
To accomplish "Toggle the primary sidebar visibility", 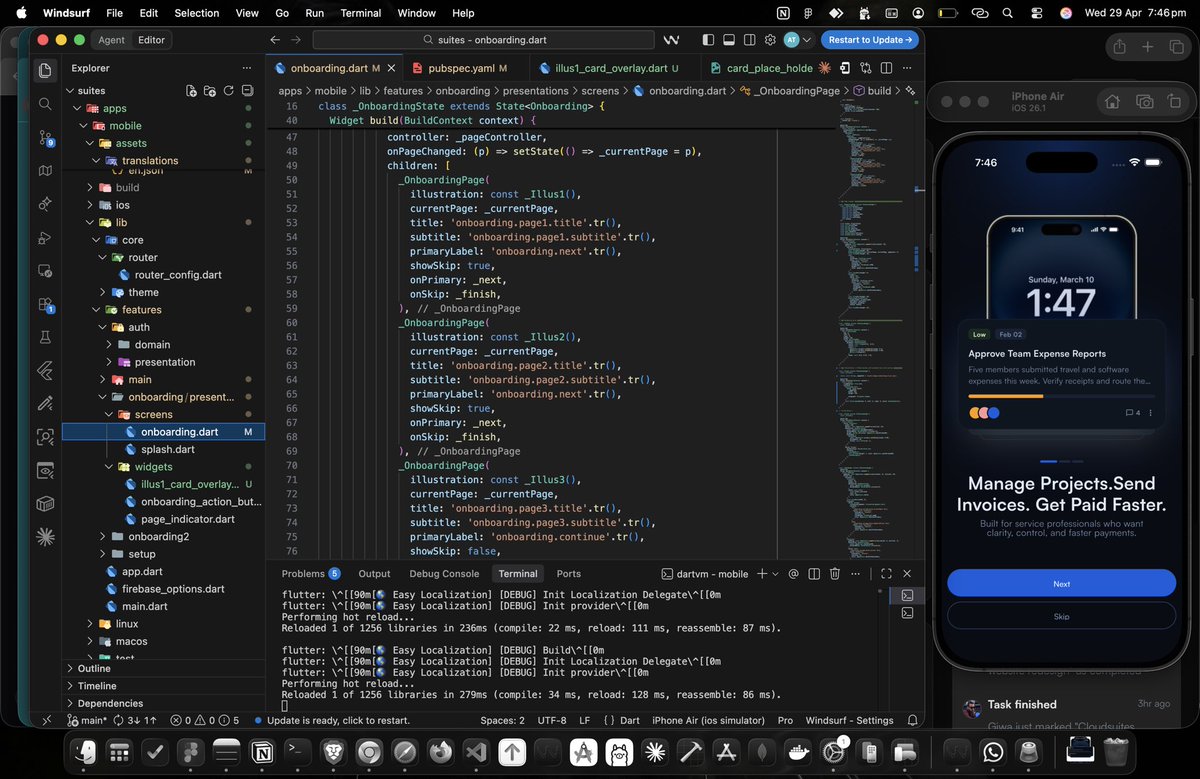I will pyautogui.click(x=709, y=40).
